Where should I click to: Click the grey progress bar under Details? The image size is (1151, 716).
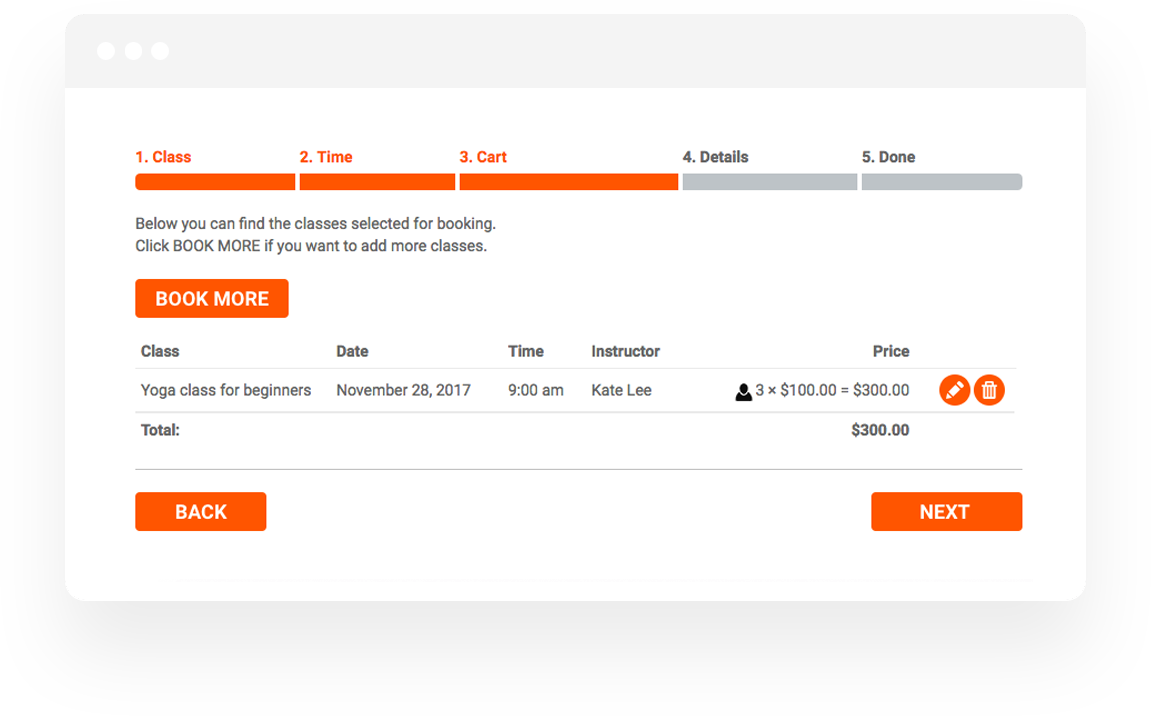(770, 182)
